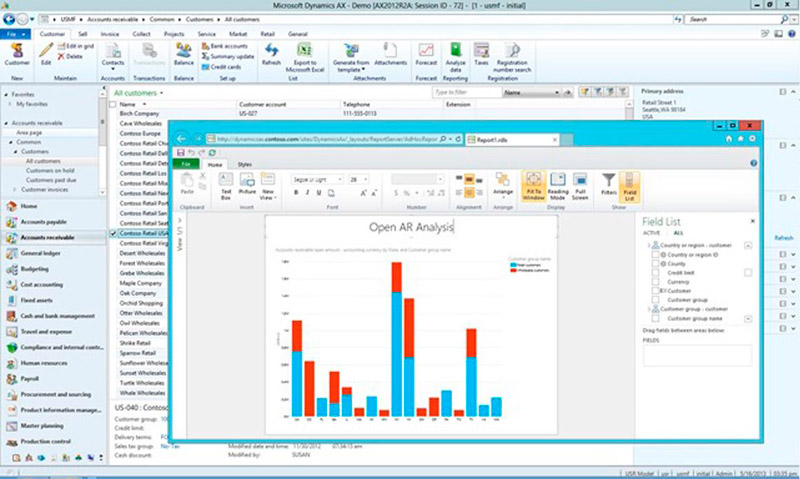Click the Customer new icon in ribbon
The width and height of the screenshot is (800, 479).
[x=17, y=50]
